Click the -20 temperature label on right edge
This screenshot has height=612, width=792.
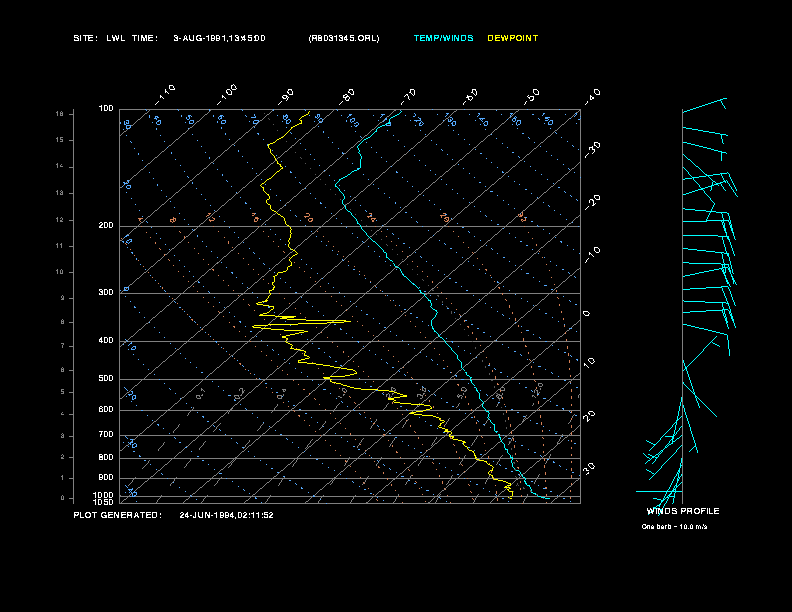coord(592,202)
